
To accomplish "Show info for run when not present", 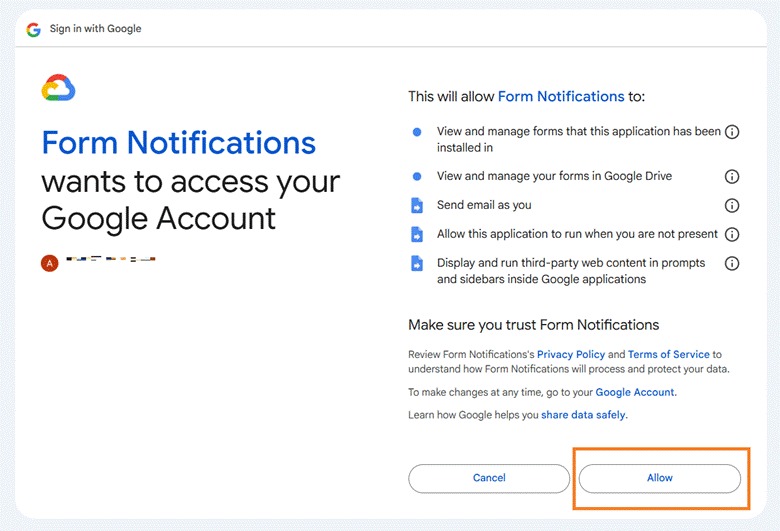I will point(732,234).
